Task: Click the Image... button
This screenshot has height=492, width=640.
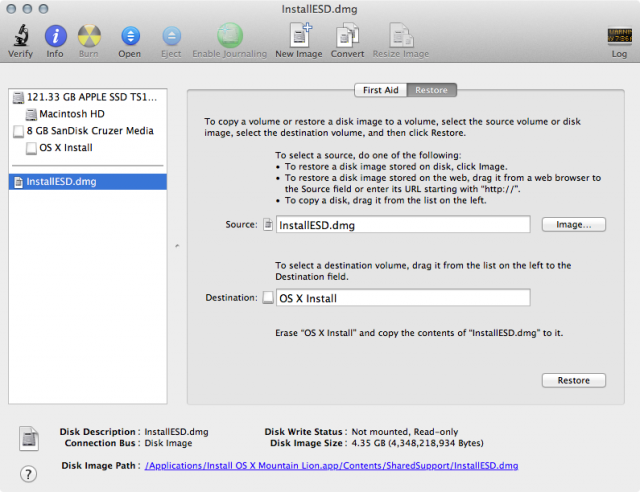Action: click(573, 225)
